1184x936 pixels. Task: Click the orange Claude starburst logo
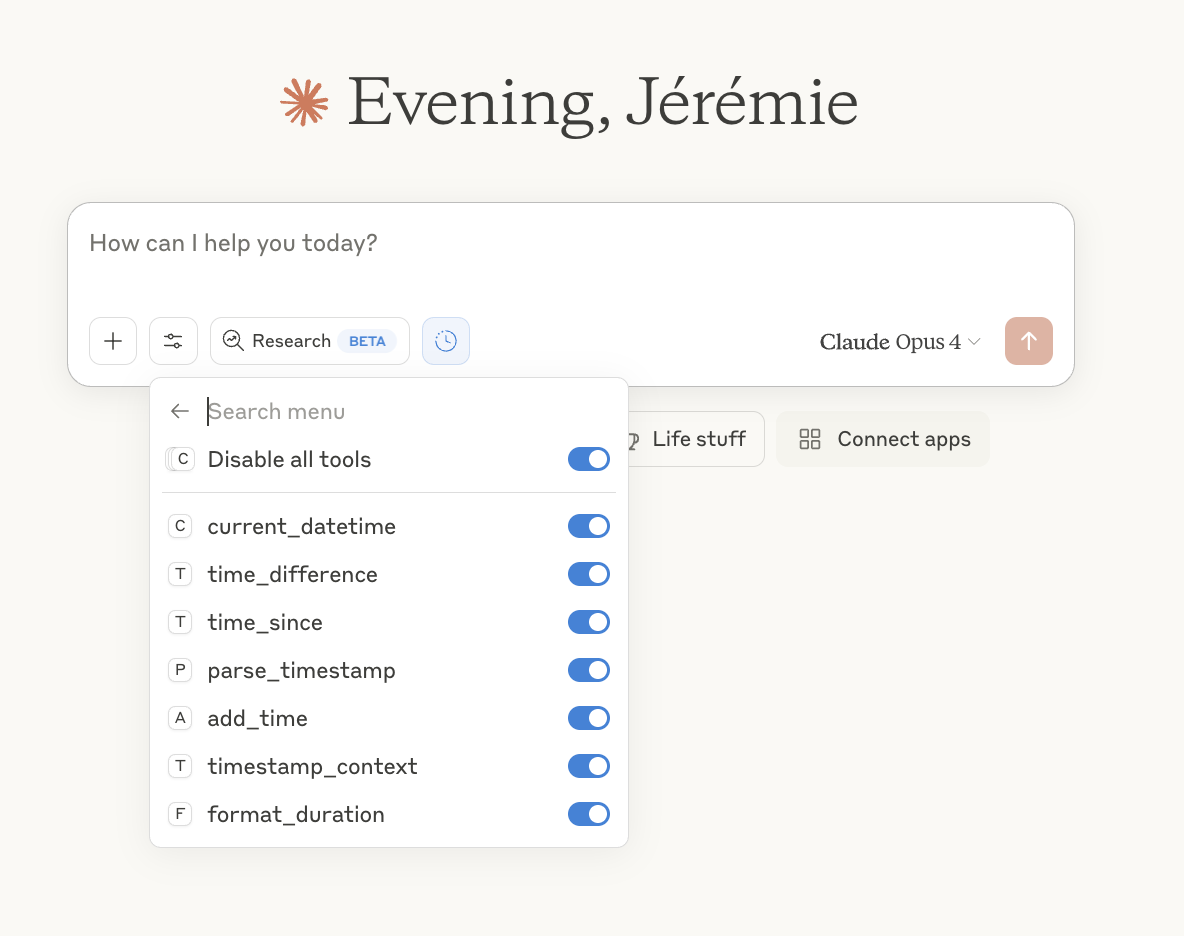click(x=304, y=102)
